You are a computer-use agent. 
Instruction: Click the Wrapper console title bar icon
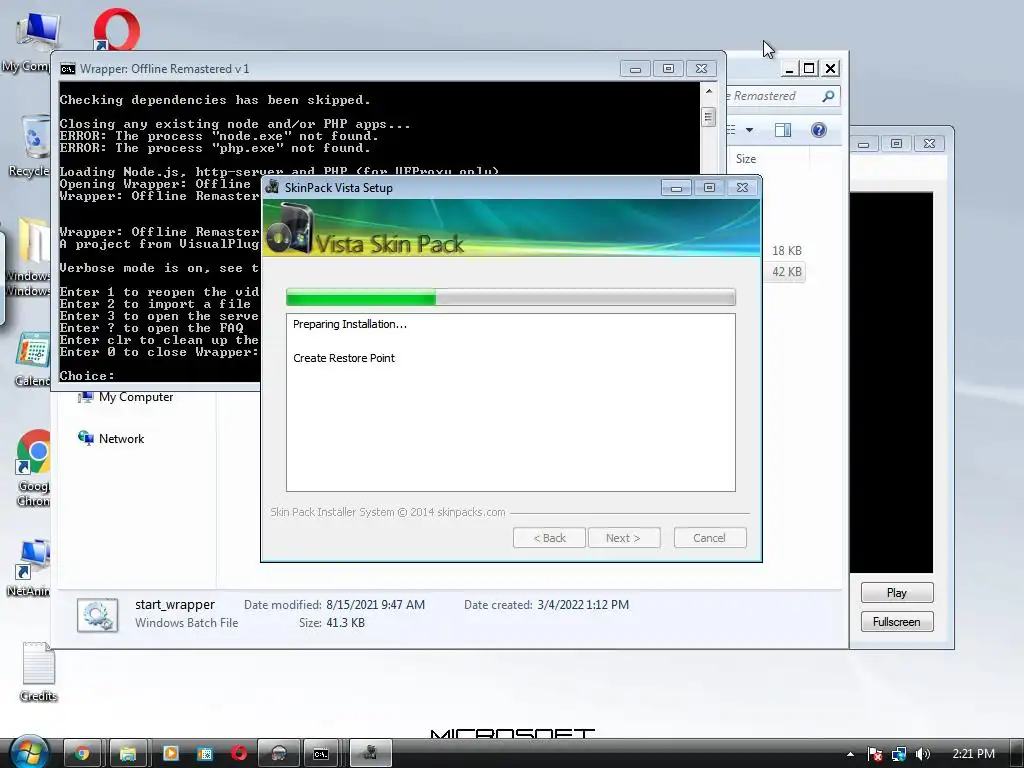pyautogui.click(x=67, y=69)
